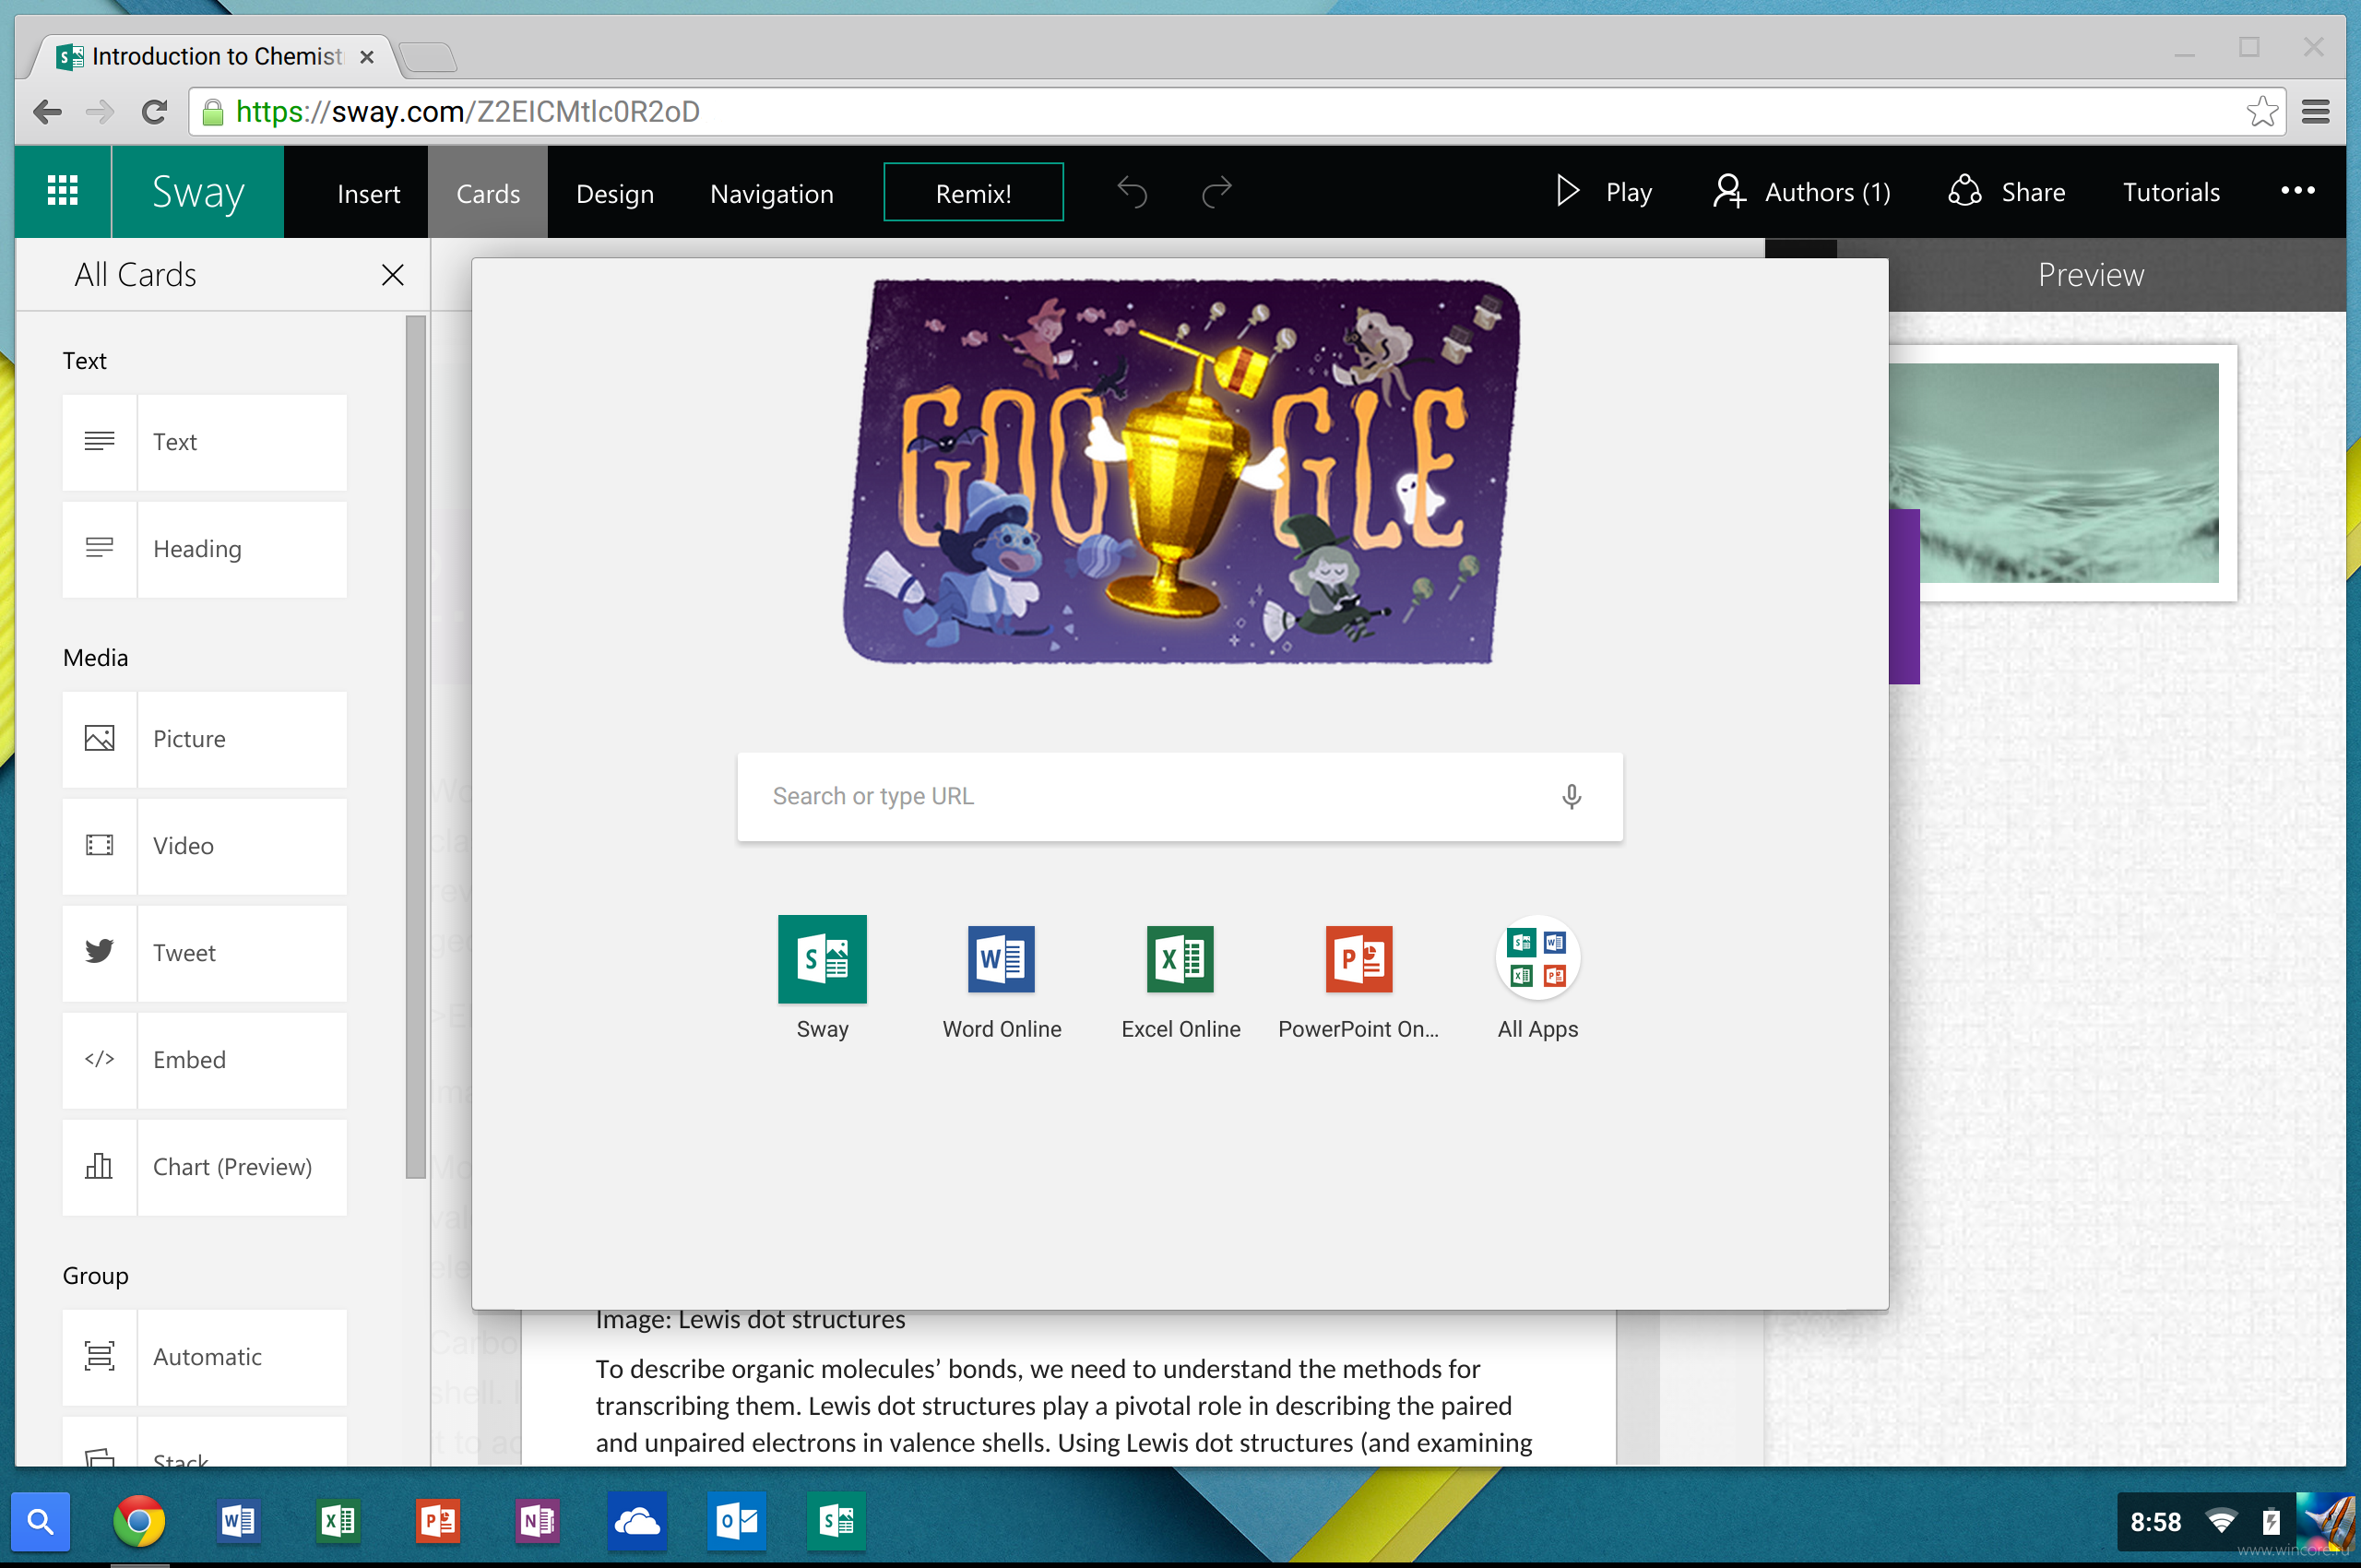Open the Office app launcher waffle grid
Image resolution: width=2361 pixels, height=1568 pixels.
tap(62, 191)
